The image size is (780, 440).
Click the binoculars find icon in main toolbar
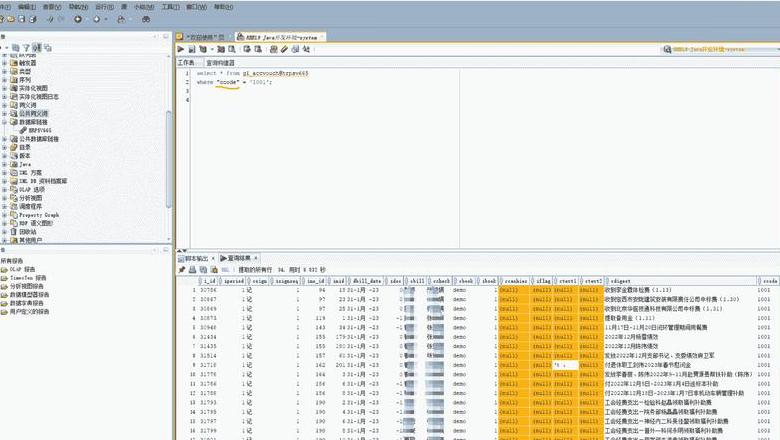click(x=146, y=19)
